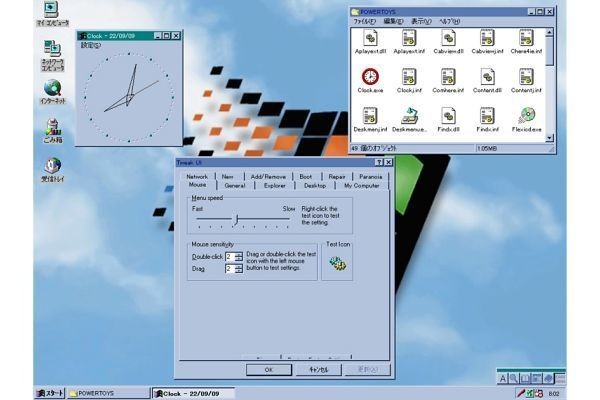Activate the Clock taskbar button
Image resolution: width=600 pixels, height=400 pixels.
pyautogui.click(x=194, y=393)
